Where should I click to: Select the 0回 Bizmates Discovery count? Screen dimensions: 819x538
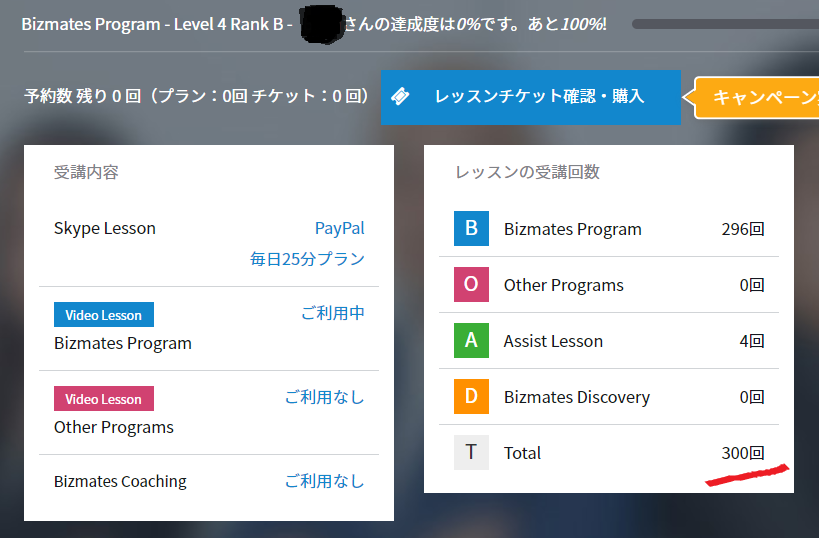(x=752, y=396)
